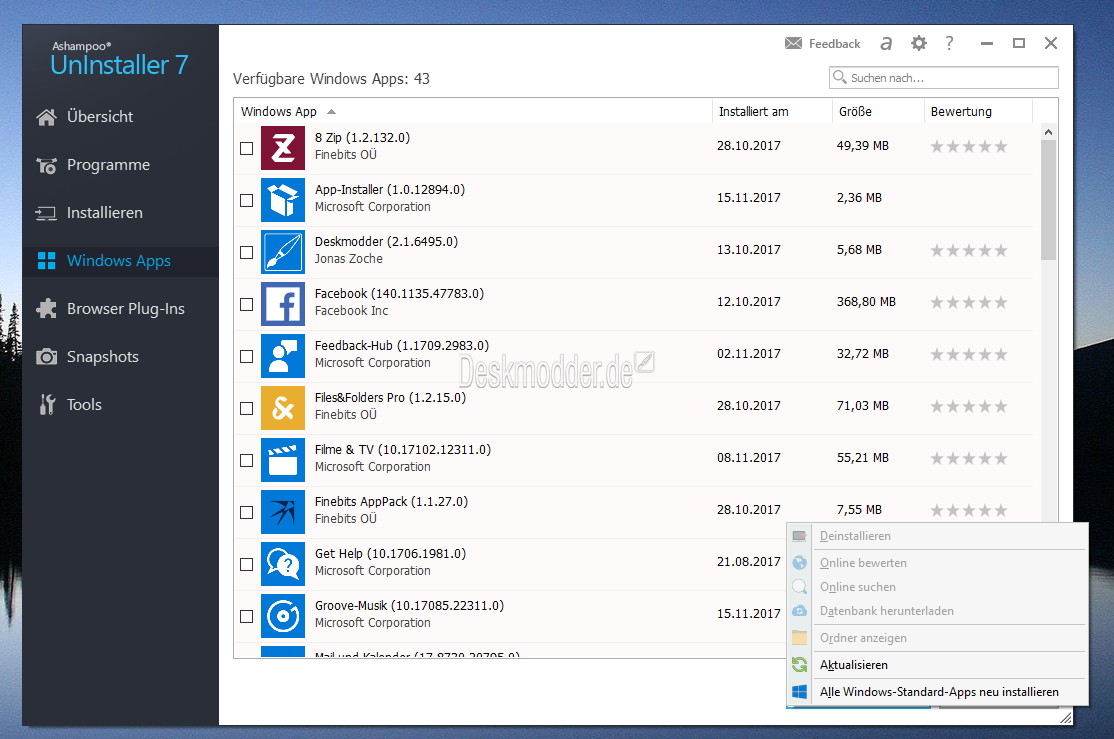Click the Windows Apps tile icon
1114x739 pixels.
tap(46, 261)
